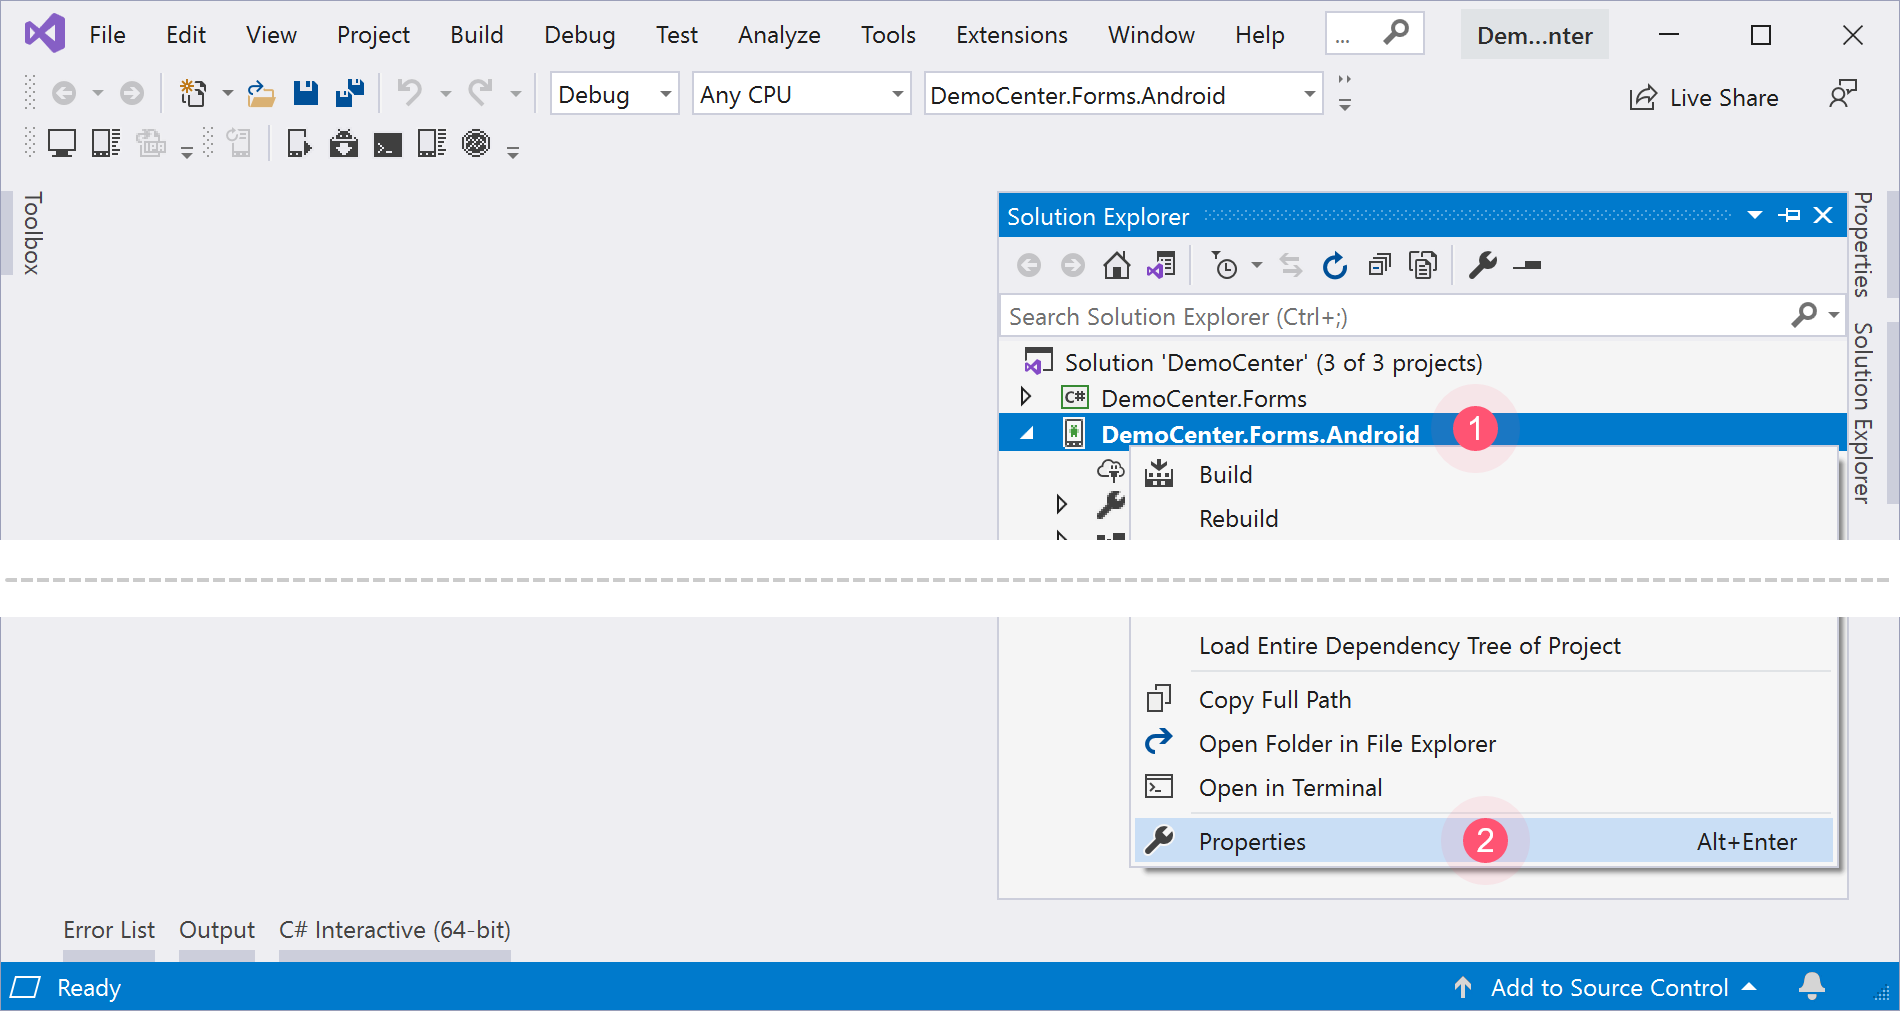This screenshot has height=1011, width=1900.
Task: Click the Collapse All icon in Solution Explorer
Action: pyautogui.click(x=1379, y=266)
